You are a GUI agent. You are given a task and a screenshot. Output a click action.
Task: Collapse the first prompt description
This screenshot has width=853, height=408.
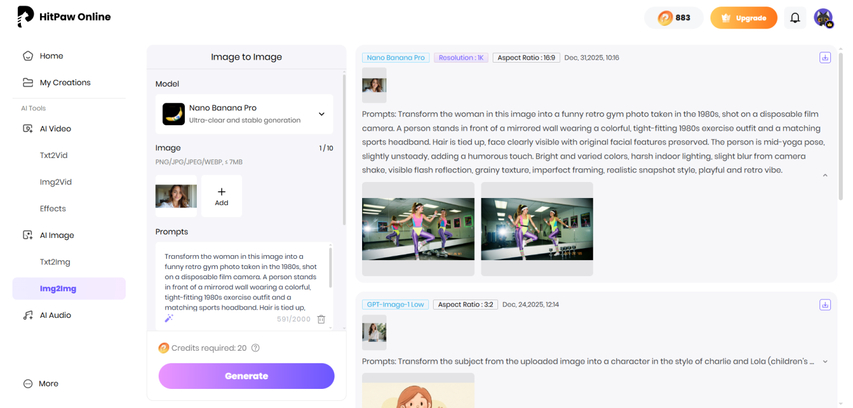825,175
